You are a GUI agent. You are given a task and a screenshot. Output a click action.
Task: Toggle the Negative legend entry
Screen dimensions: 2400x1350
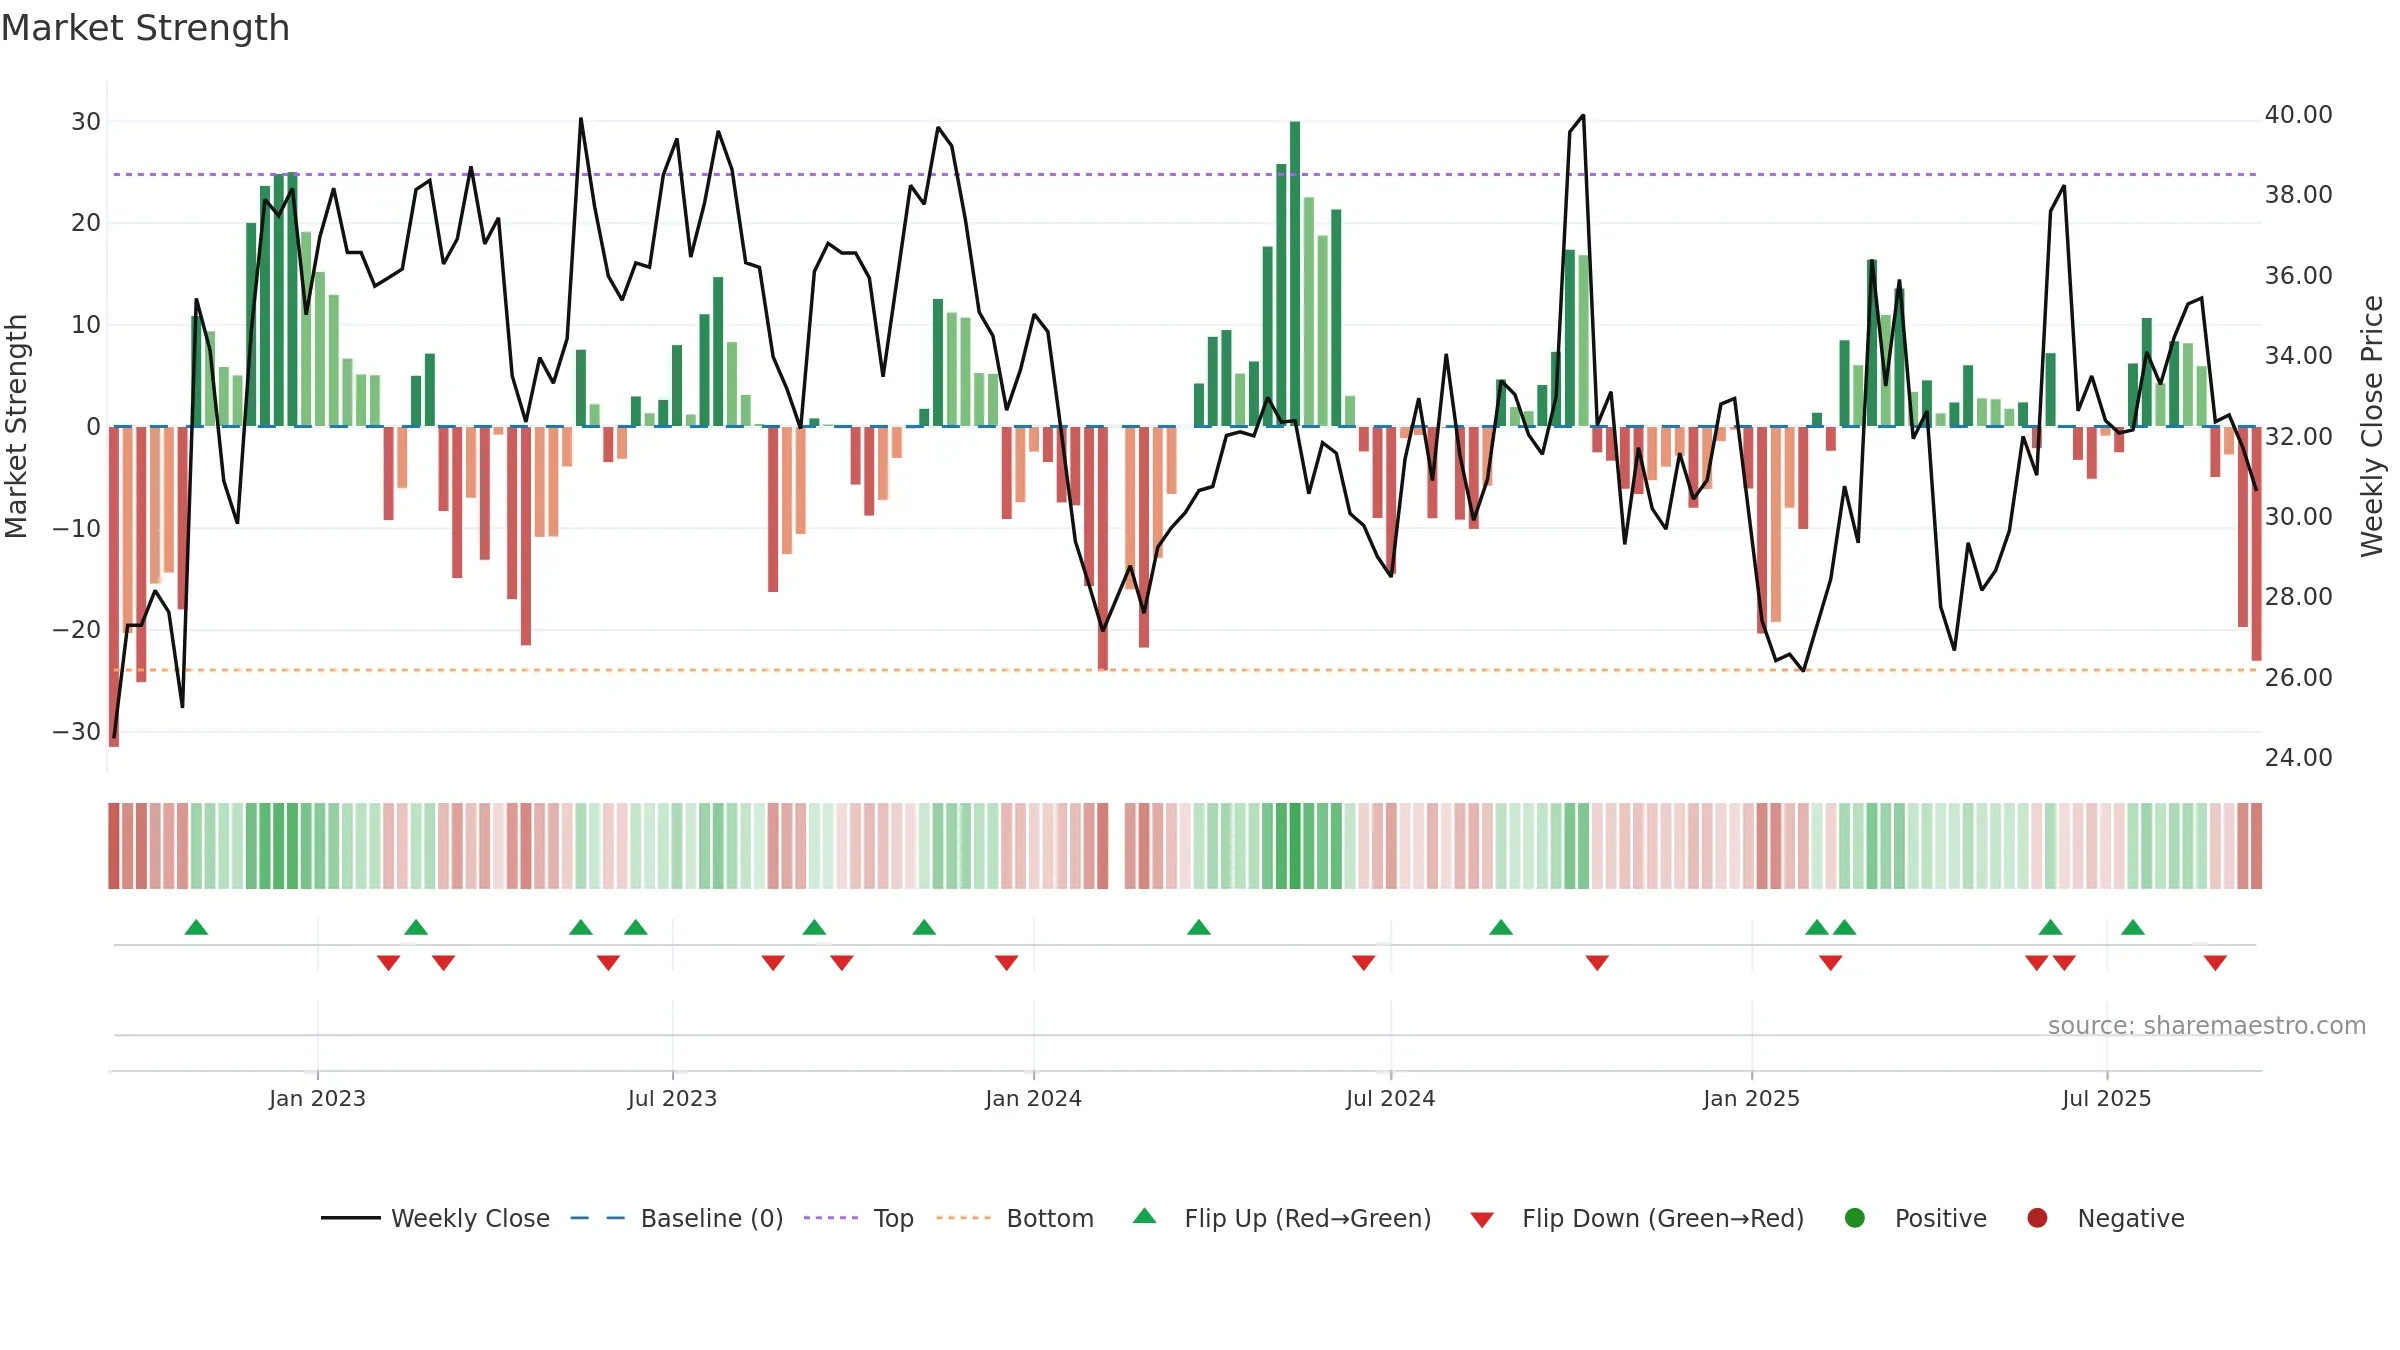point(2105,1218)
